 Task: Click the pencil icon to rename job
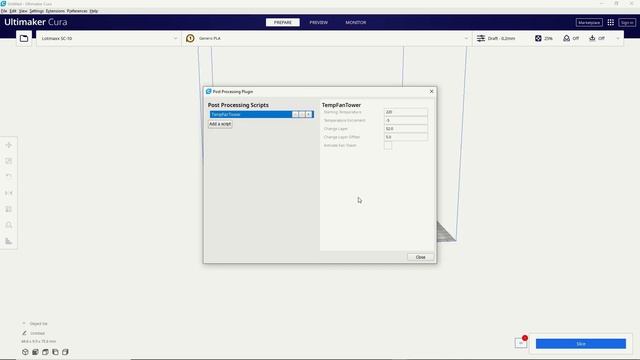(x=24, y=333)
